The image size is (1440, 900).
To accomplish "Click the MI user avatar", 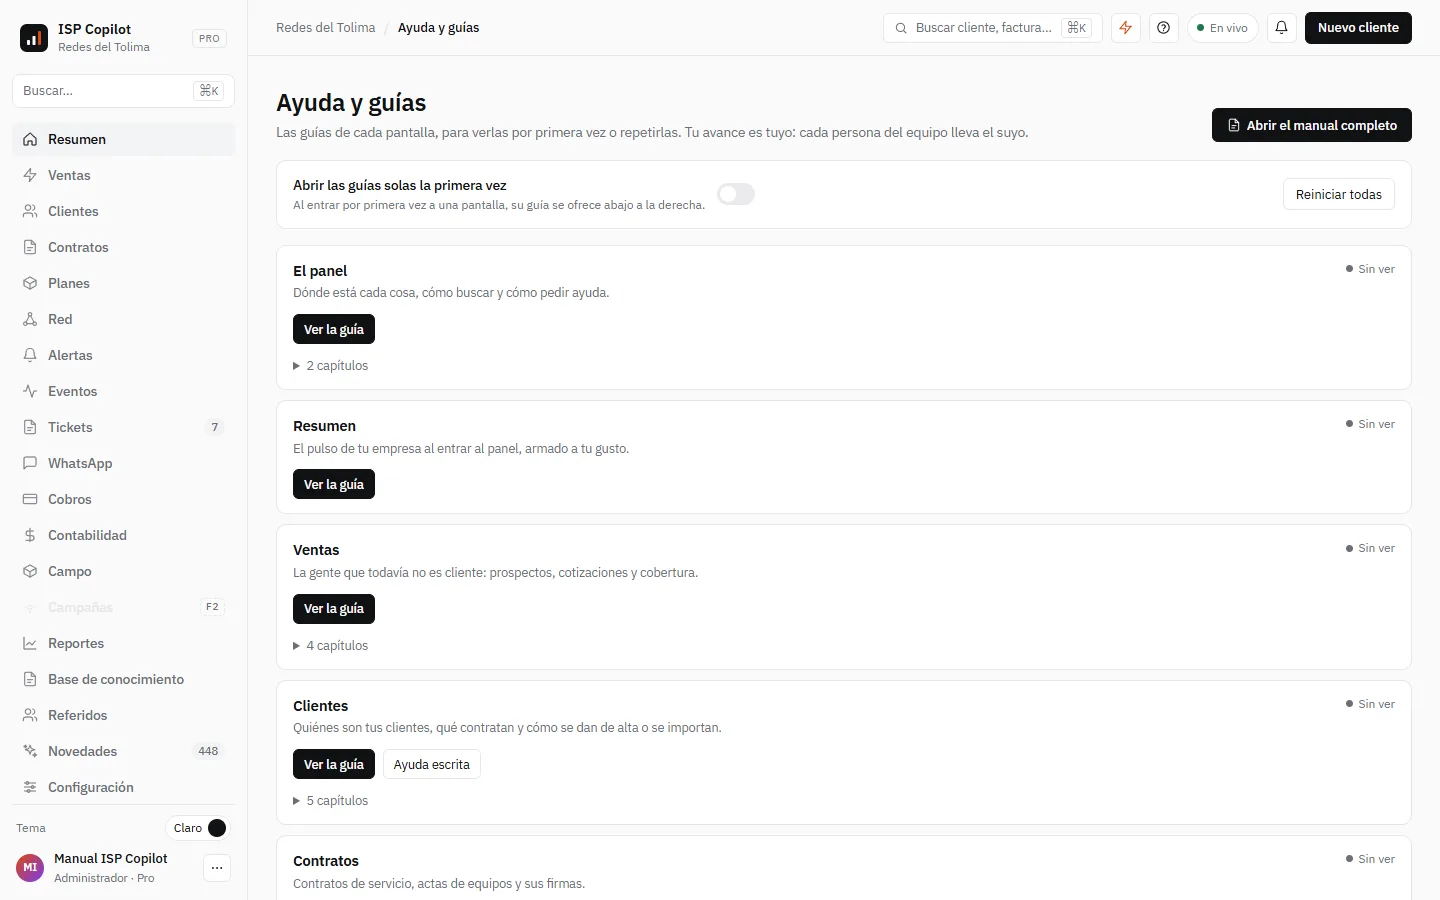I will click(30, 868).
